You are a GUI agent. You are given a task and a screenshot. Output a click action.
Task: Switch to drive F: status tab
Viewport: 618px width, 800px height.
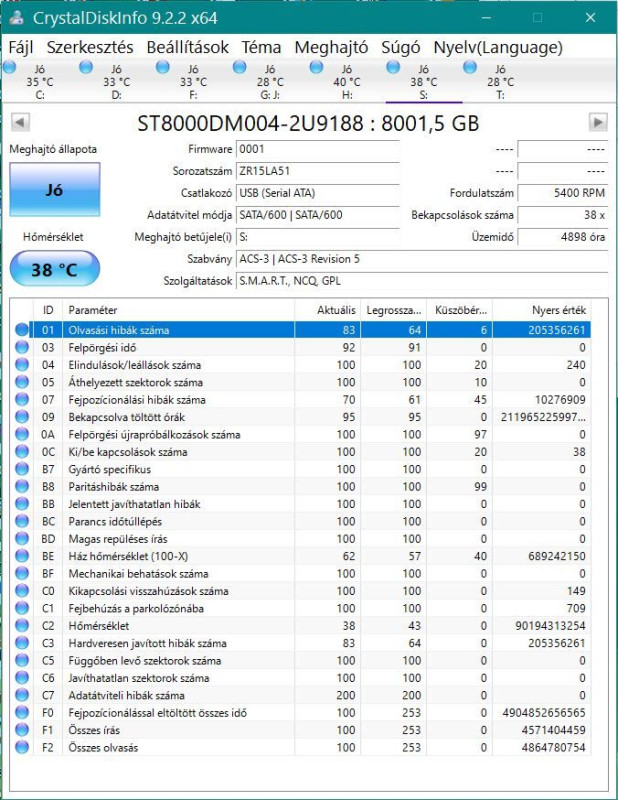pyautogui.click(x=193, y=82)
